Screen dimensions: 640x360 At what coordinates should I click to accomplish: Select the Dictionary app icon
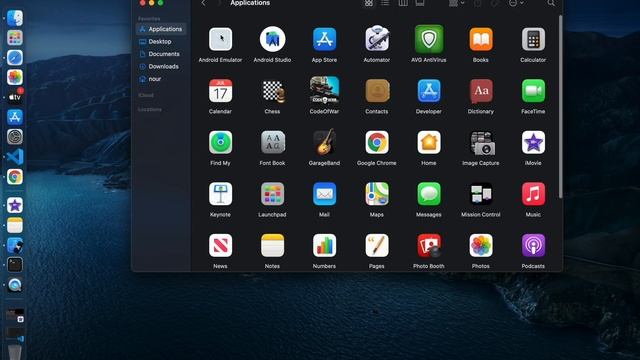(481, 91)
